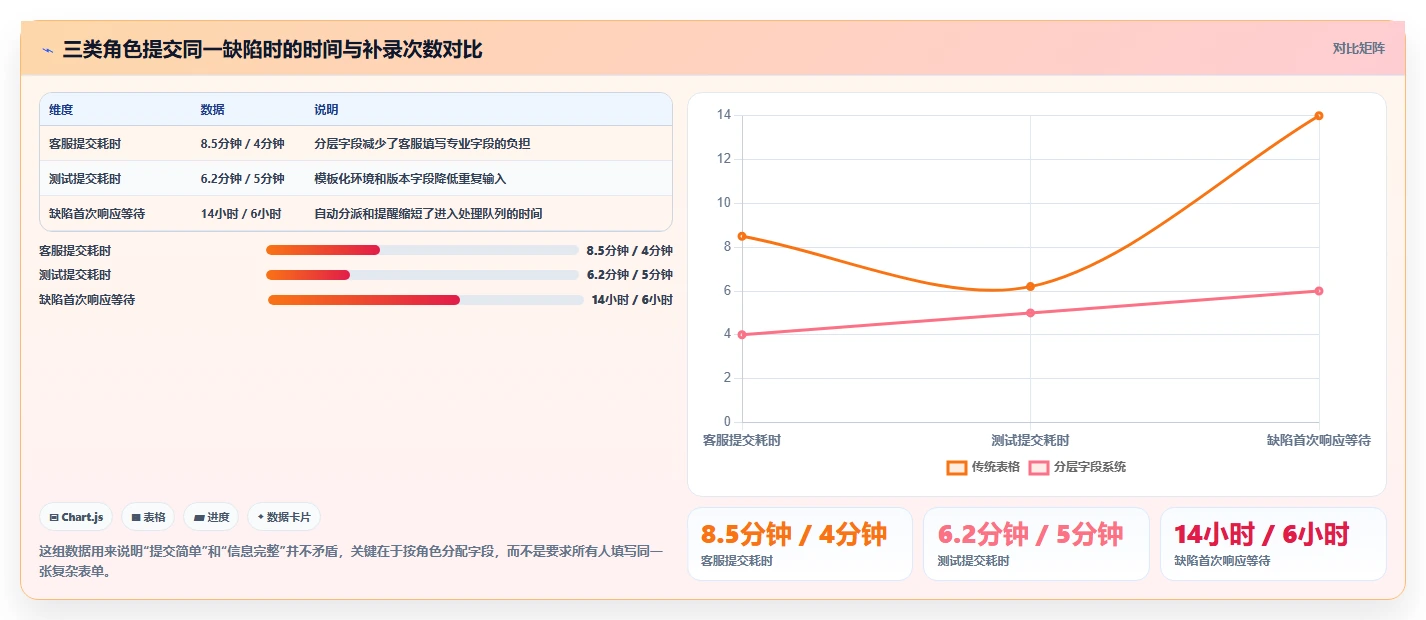
Task: Select the 进度 tag chip
Action: tap(211, 517)
